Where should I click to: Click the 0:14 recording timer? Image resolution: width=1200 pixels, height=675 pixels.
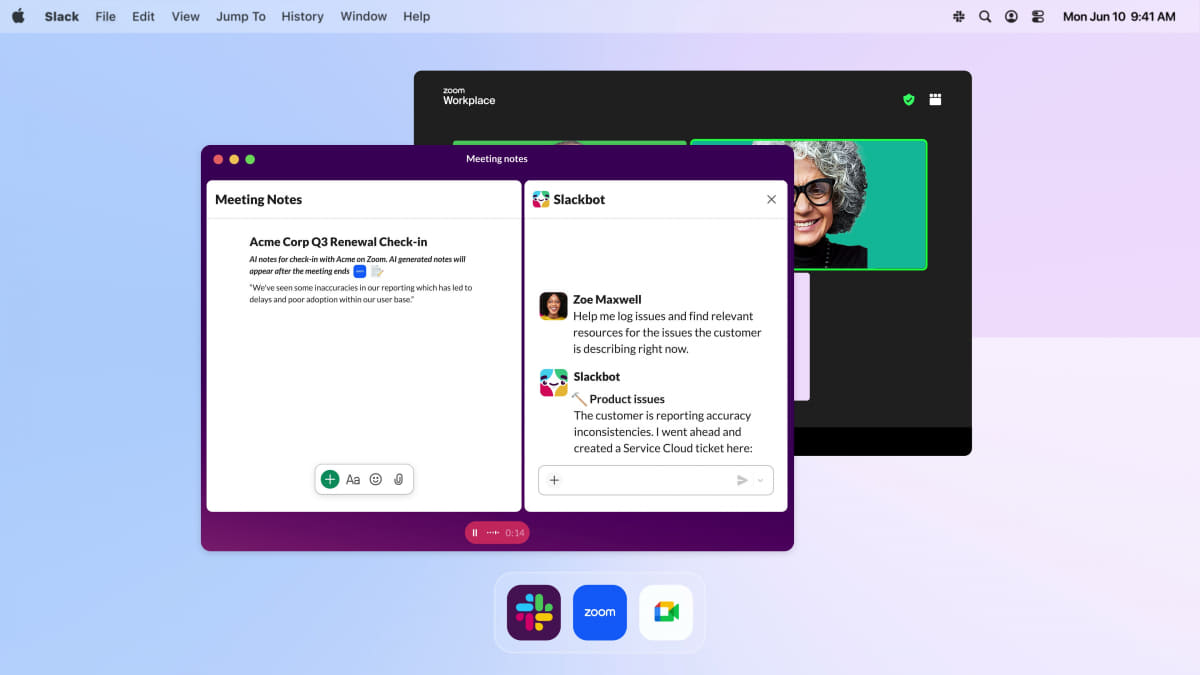point(515,533)
